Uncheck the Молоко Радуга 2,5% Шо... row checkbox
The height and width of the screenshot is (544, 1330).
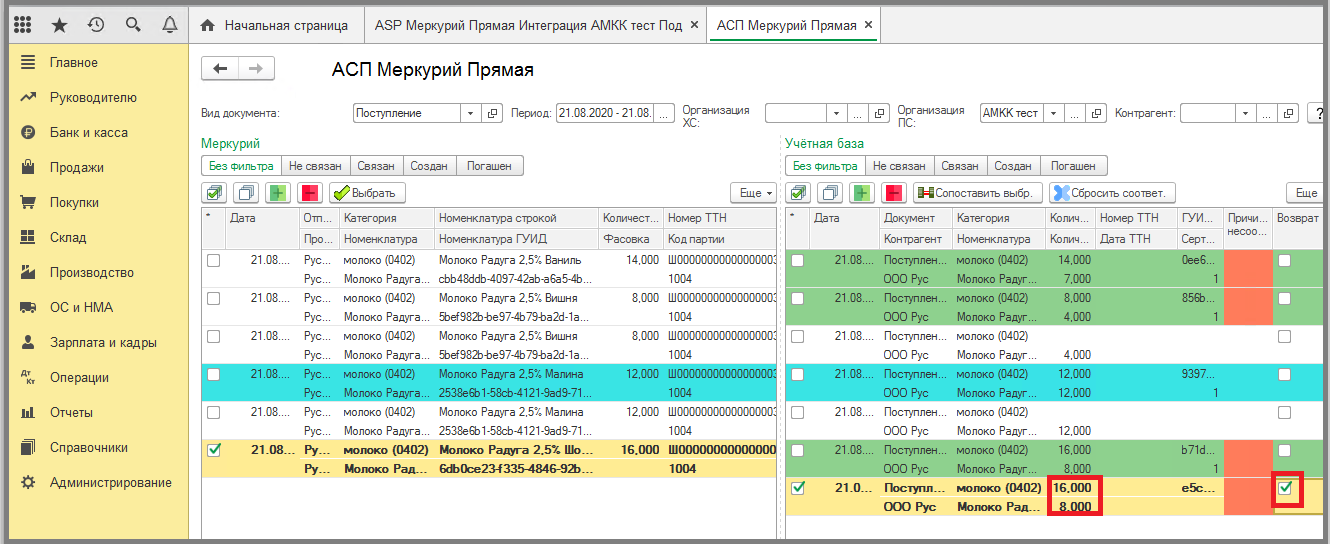tap(213, 450)
